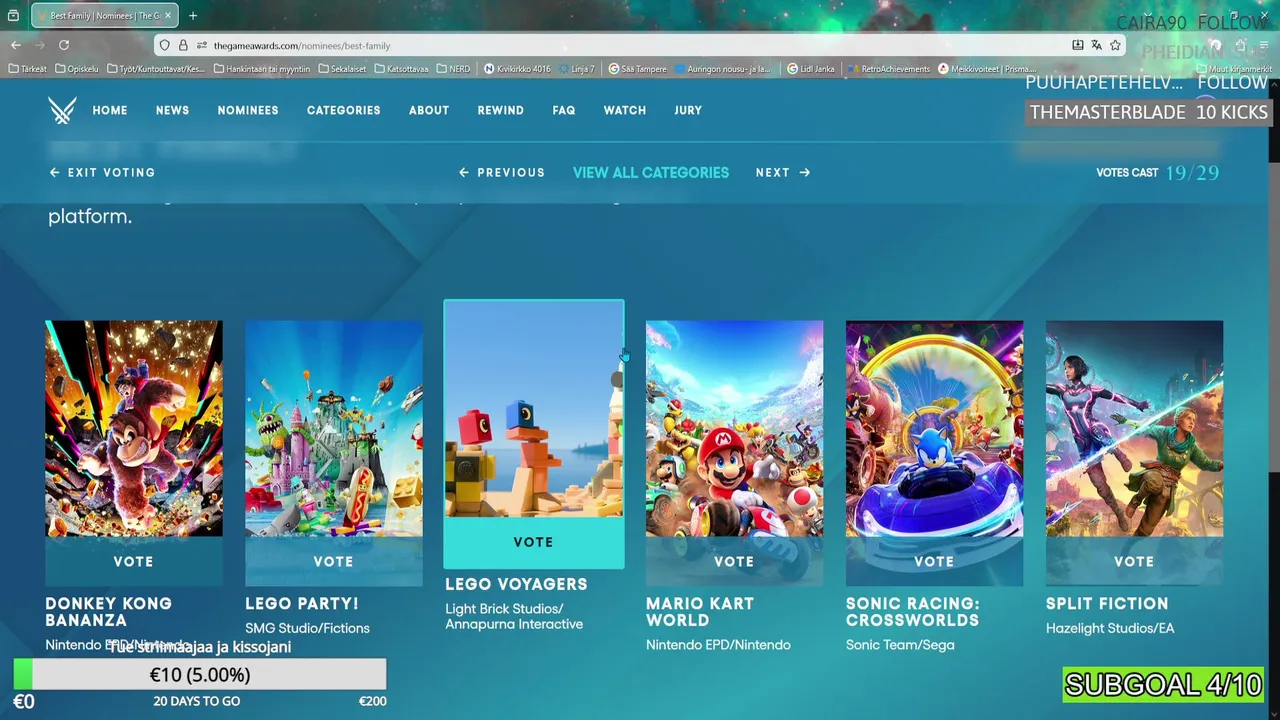Viewport: 1280px width, 720px height.
Task: Open the FAQ menu item
Action: pyautogui.click(x=564, y=110)
